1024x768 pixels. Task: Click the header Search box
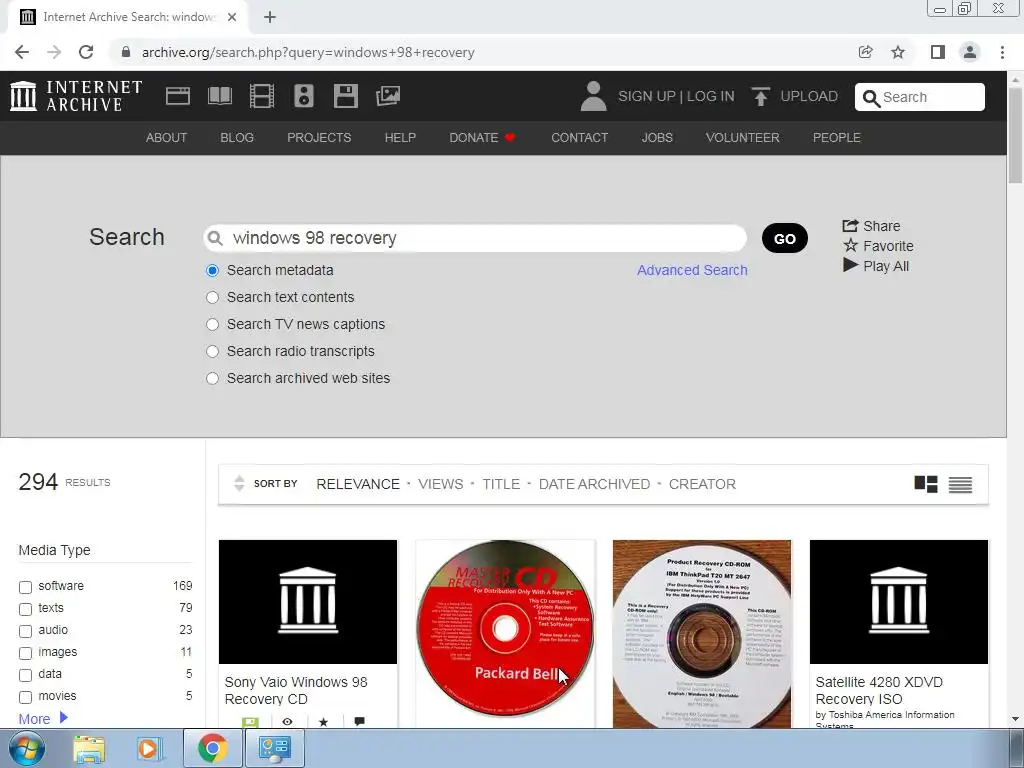[x=920, y=97]
